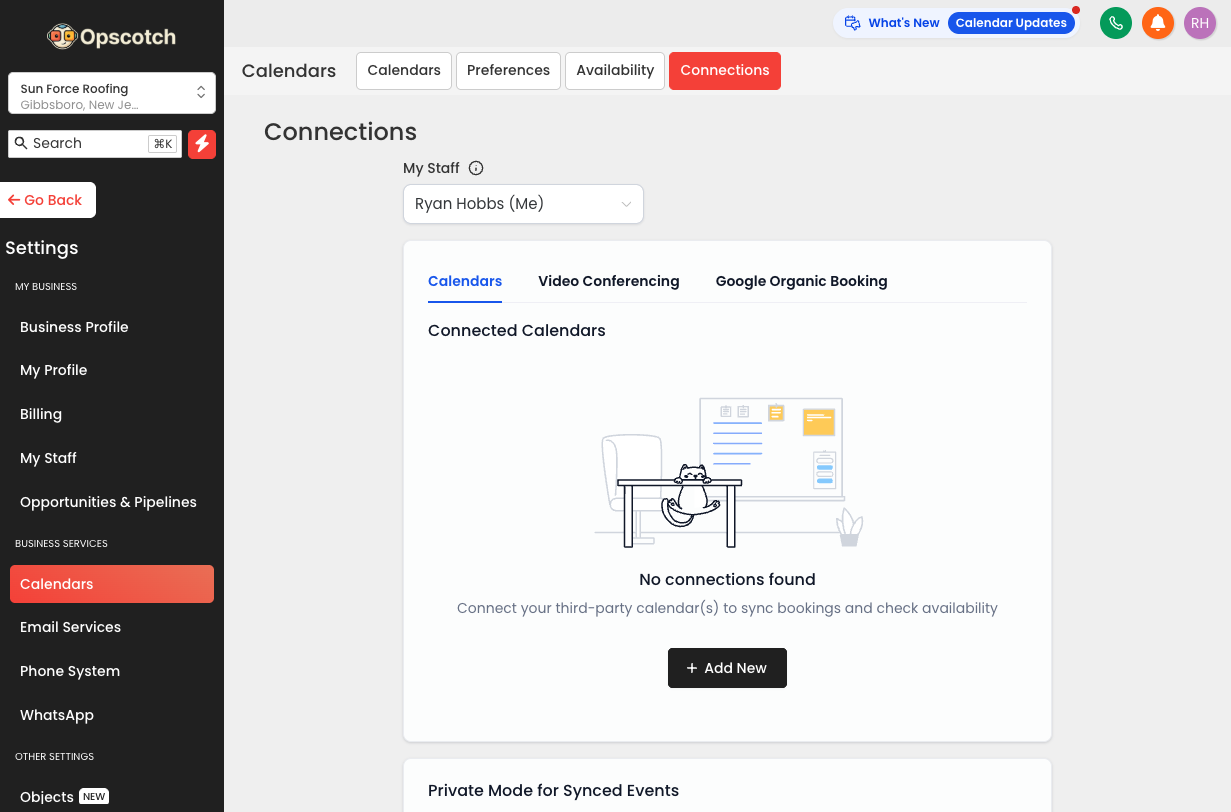The width and height of the screenshot is (1231, 812).
Task: Click the Opscotch logo
Action: coord(112,37)
